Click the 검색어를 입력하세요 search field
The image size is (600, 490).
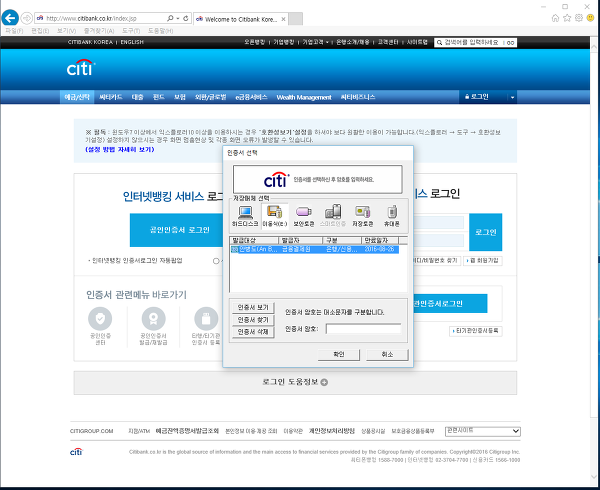[x=472, y=42]
